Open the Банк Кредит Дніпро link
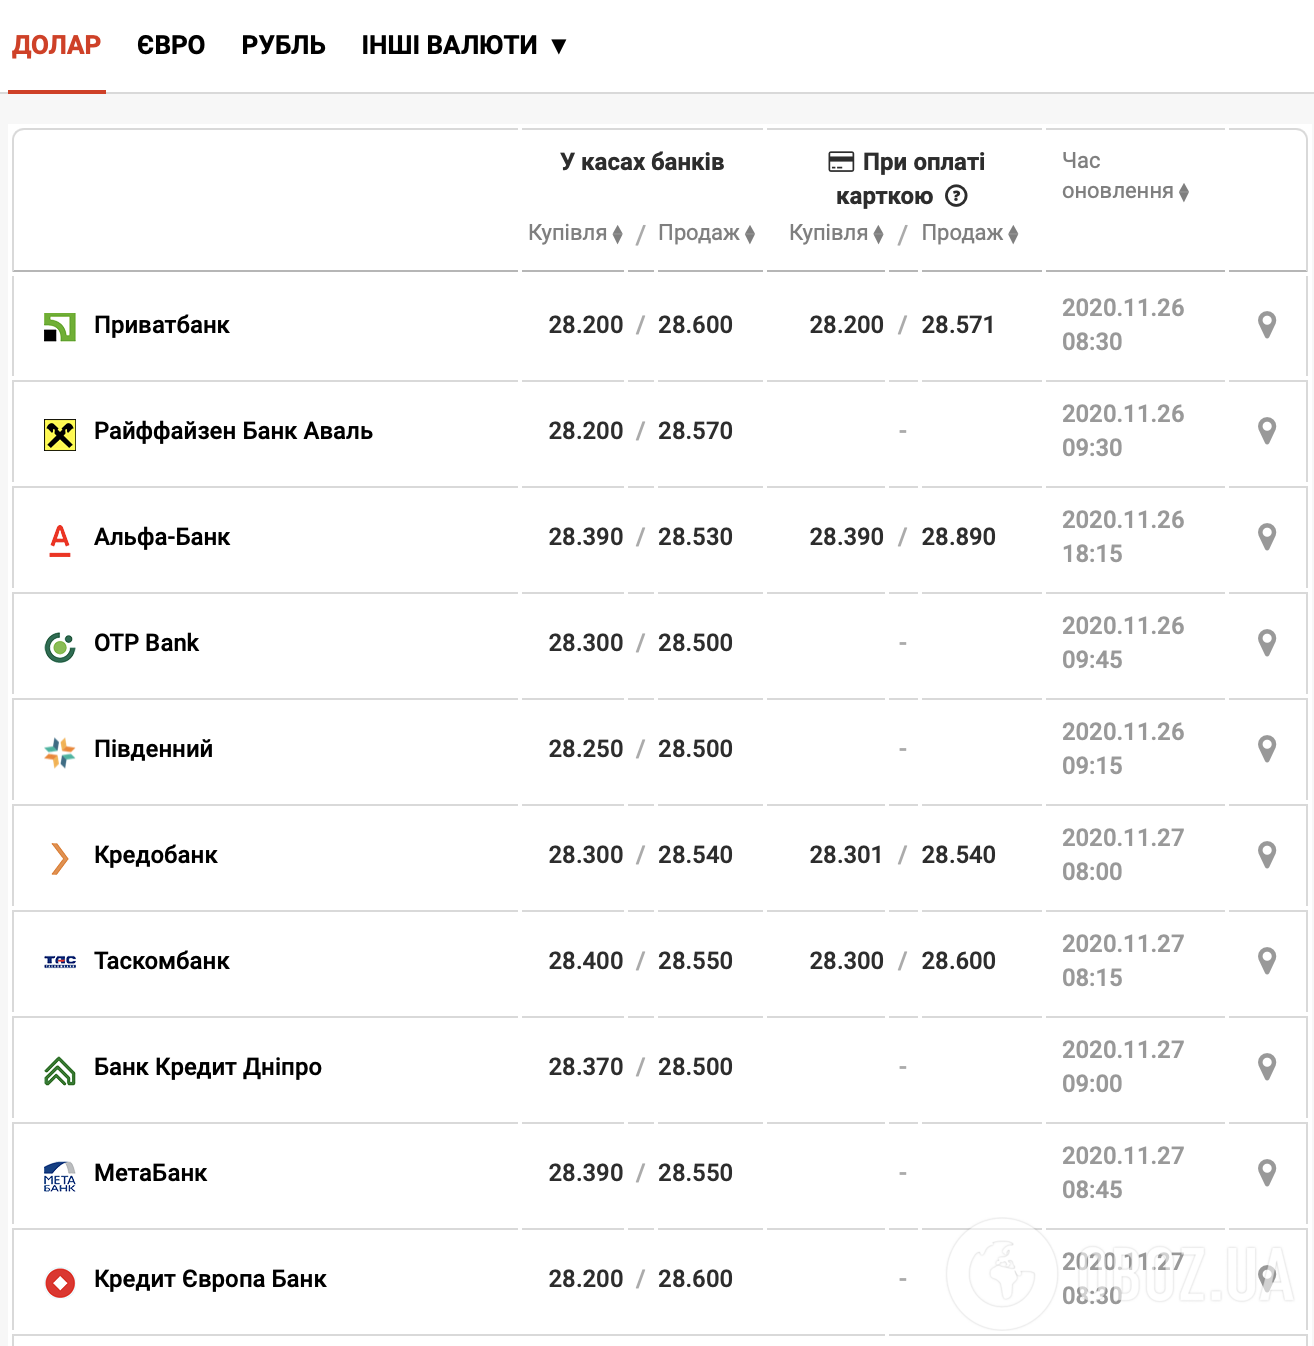1314x1346 pixels. click(208, 1067)
